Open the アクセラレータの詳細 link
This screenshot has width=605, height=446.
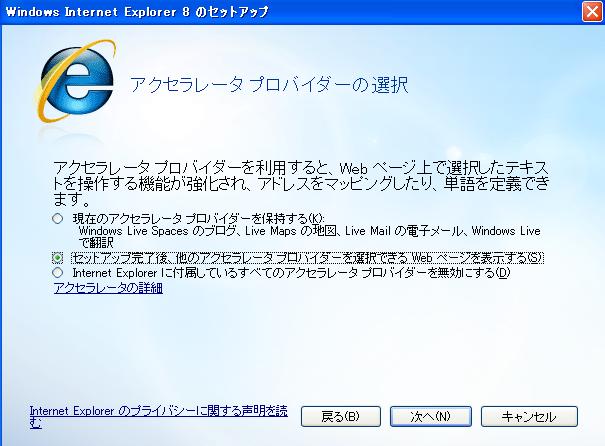(x=108, y=288)
